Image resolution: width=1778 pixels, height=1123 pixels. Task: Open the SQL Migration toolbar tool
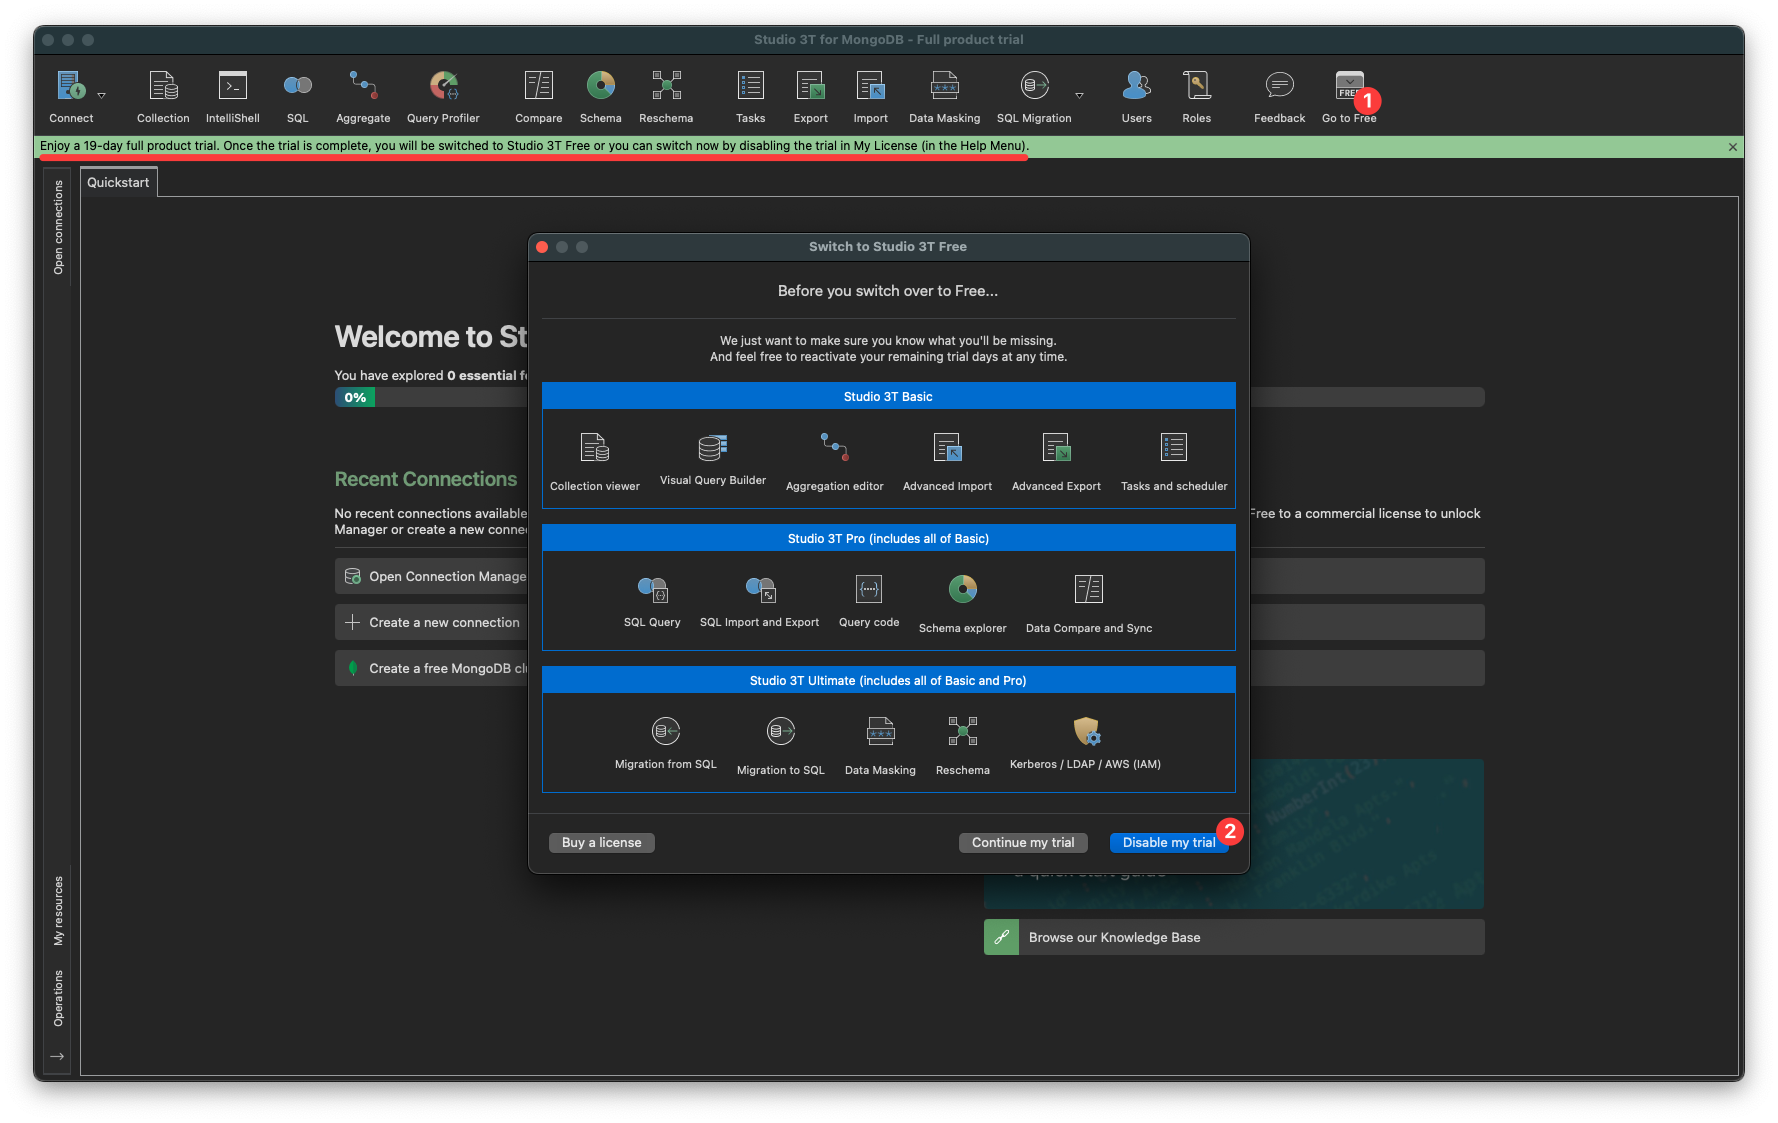pyautogui.click(x=1034, y=96)
